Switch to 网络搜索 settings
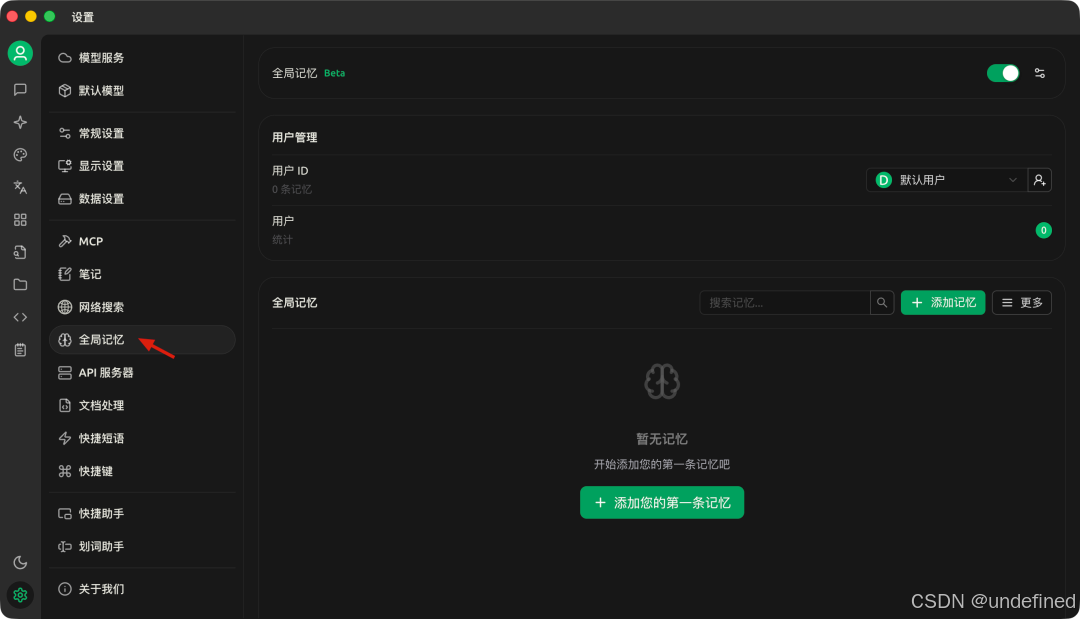Screen dimensions: 1080x619 (x=100, y=306)
